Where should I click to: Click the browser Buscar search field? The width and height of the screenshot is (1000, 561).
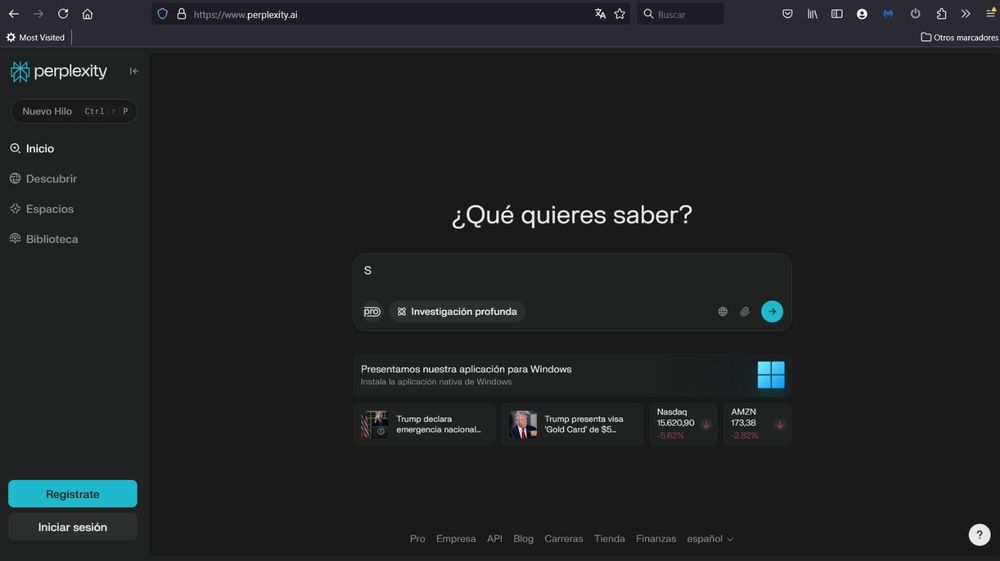tap(680, 14)
